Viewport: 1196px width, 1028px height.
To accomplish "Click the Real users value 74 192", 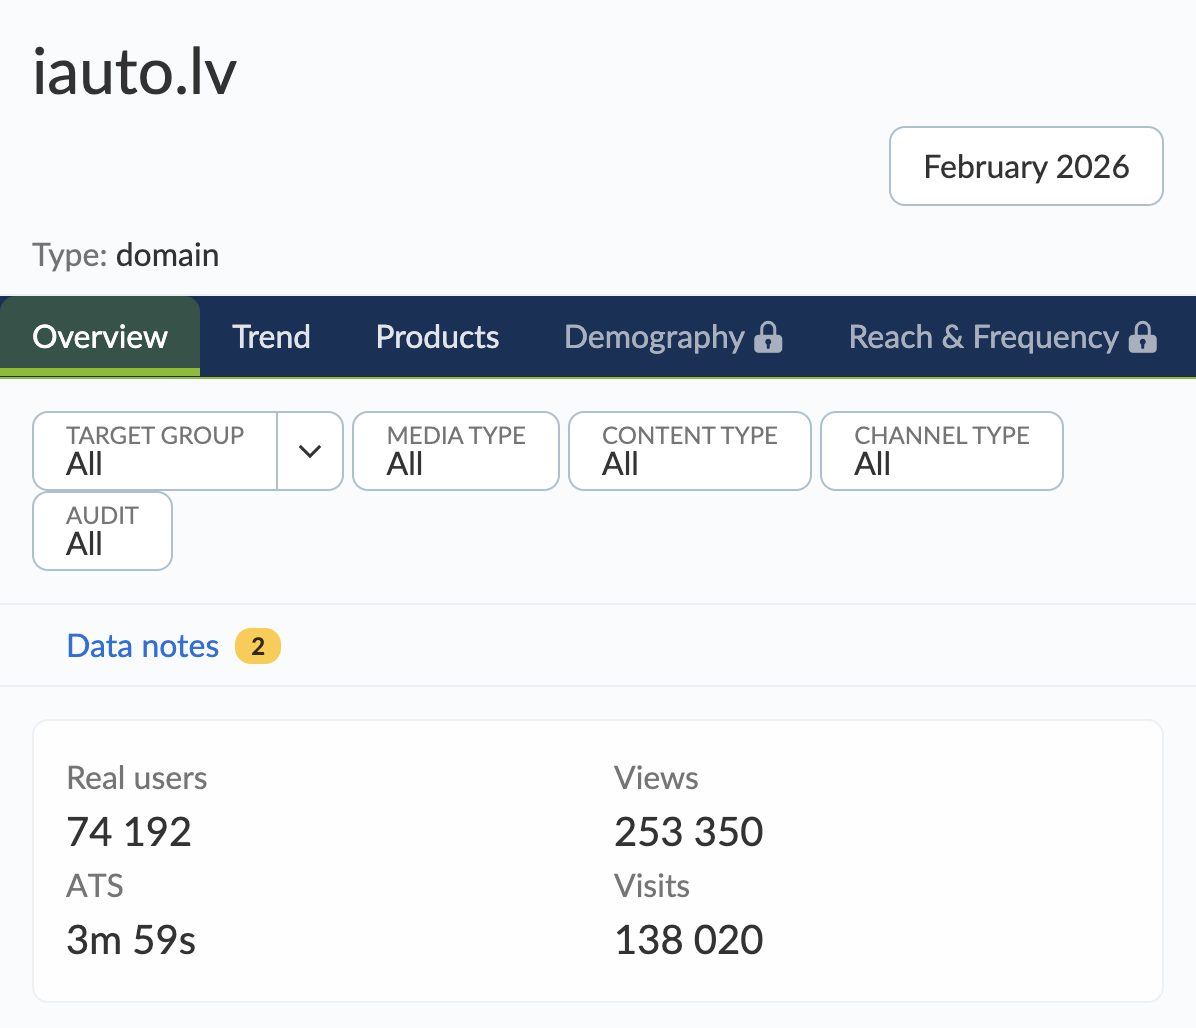I will (x=129, y=832).
